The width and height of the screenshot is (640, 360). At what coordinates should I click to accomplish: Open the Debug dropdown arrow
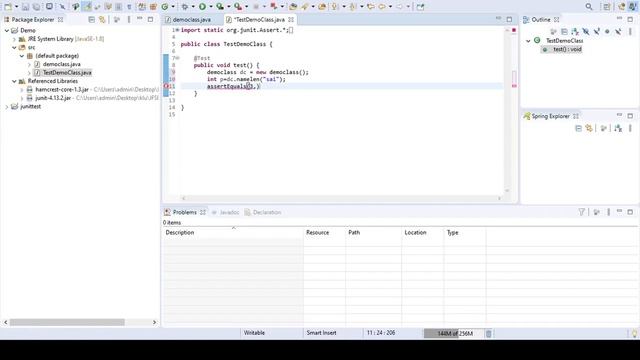click(x=193, y=7)
